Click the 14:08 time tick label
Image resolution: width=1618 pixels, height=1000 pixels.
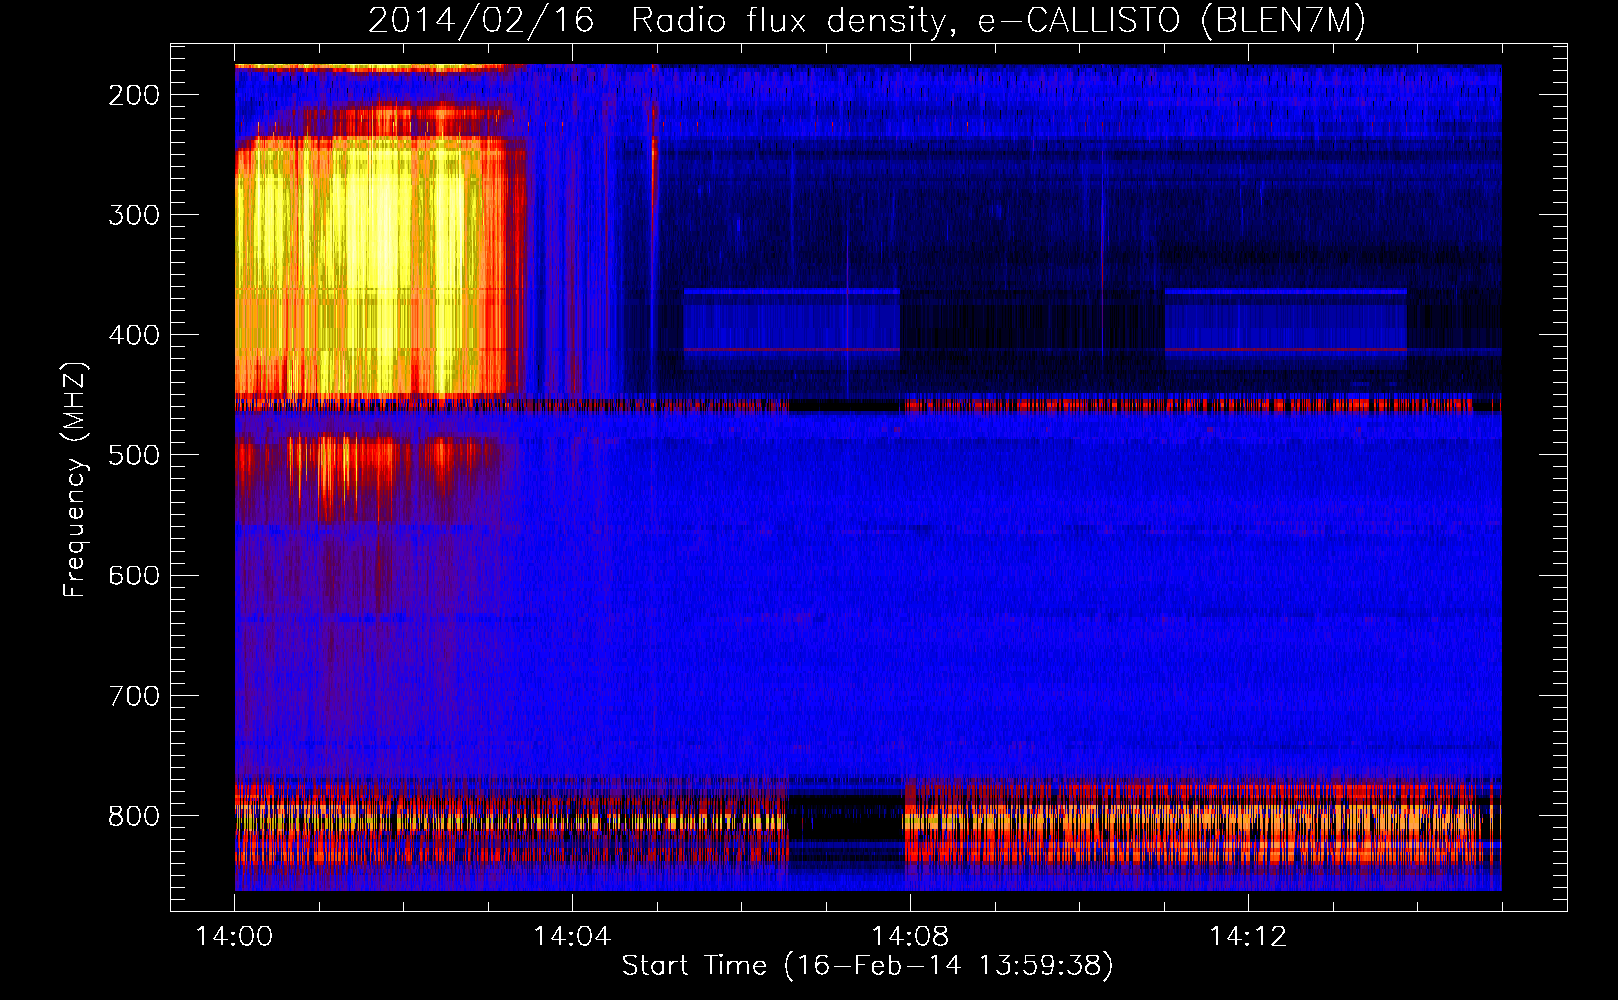(x=910, y=937)
